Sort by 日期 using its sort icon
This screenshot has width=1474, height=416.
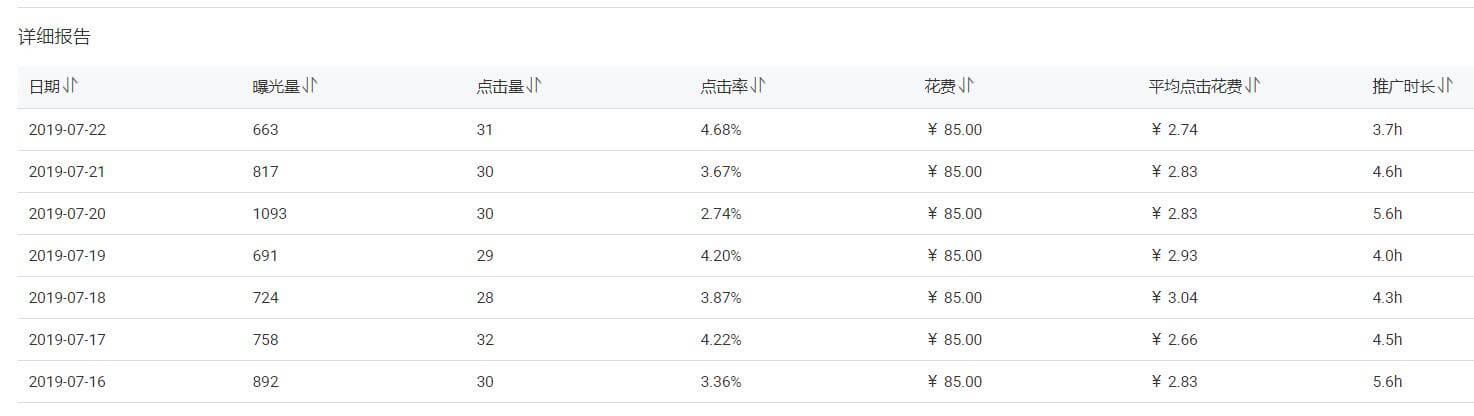70,87
